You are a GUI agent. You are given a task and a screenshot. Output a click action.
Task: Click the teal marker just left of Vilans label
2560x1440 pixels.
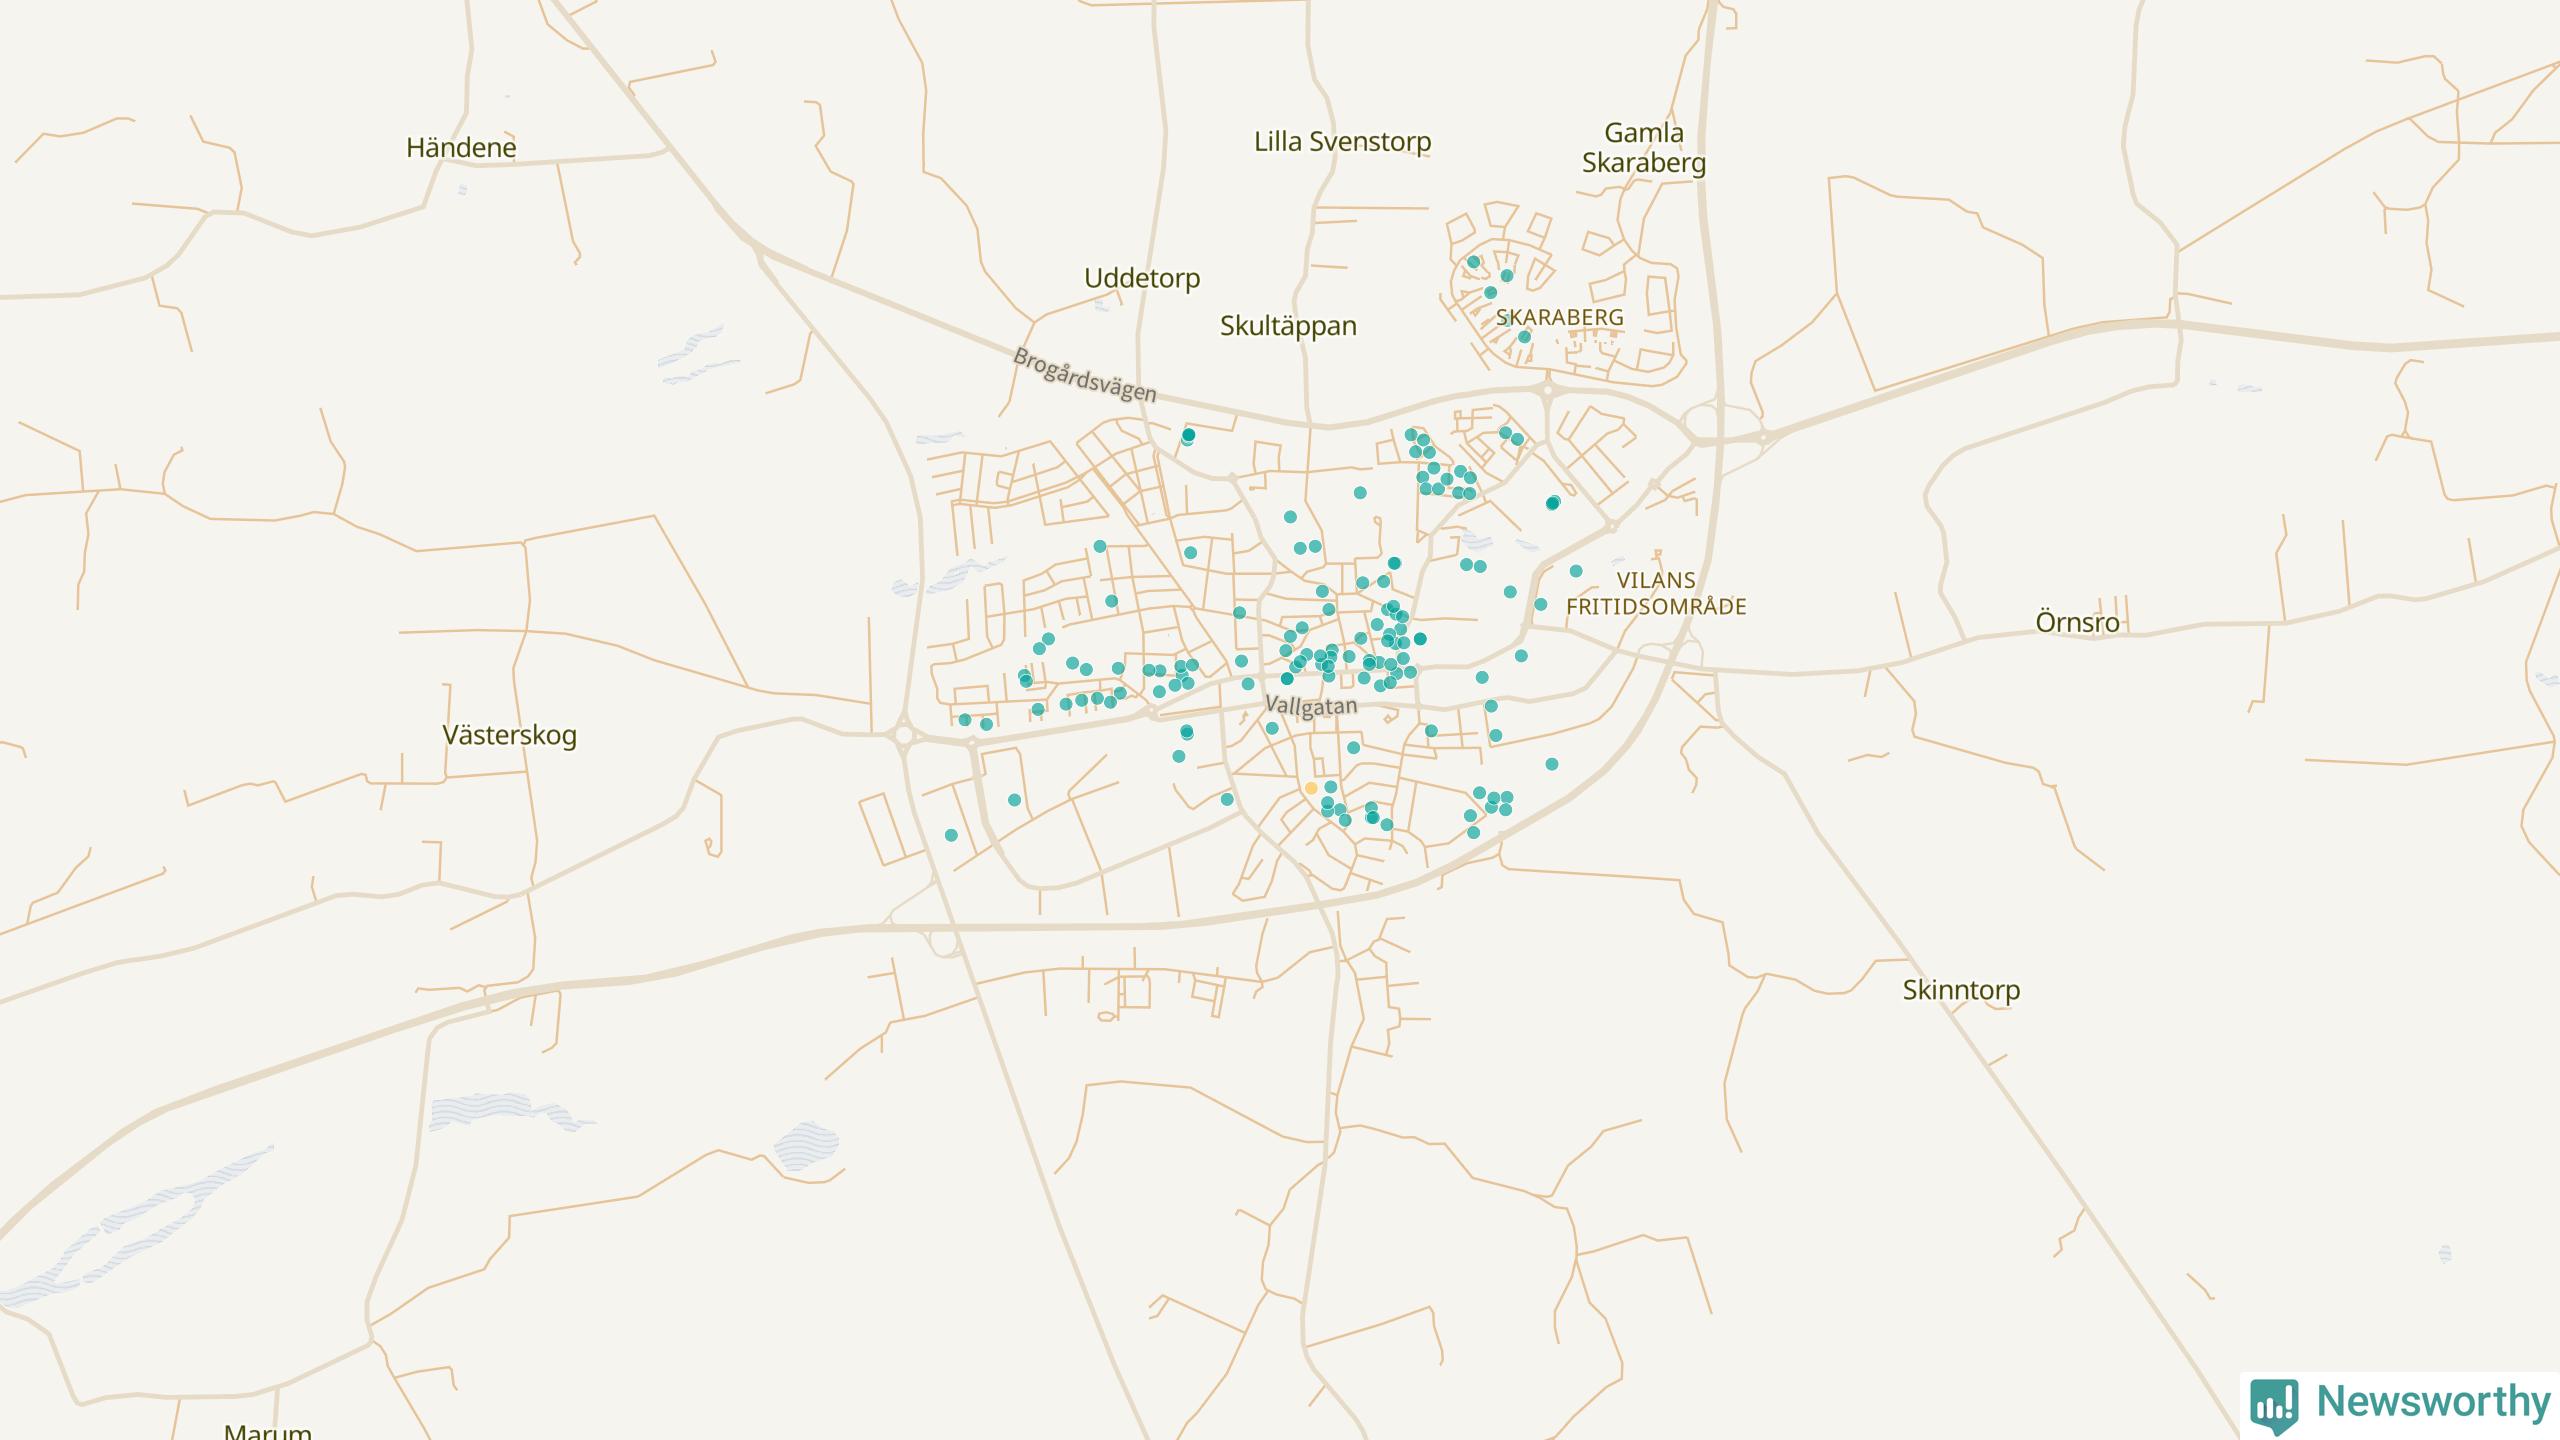pyautogui.click(x=1576, y=571)
